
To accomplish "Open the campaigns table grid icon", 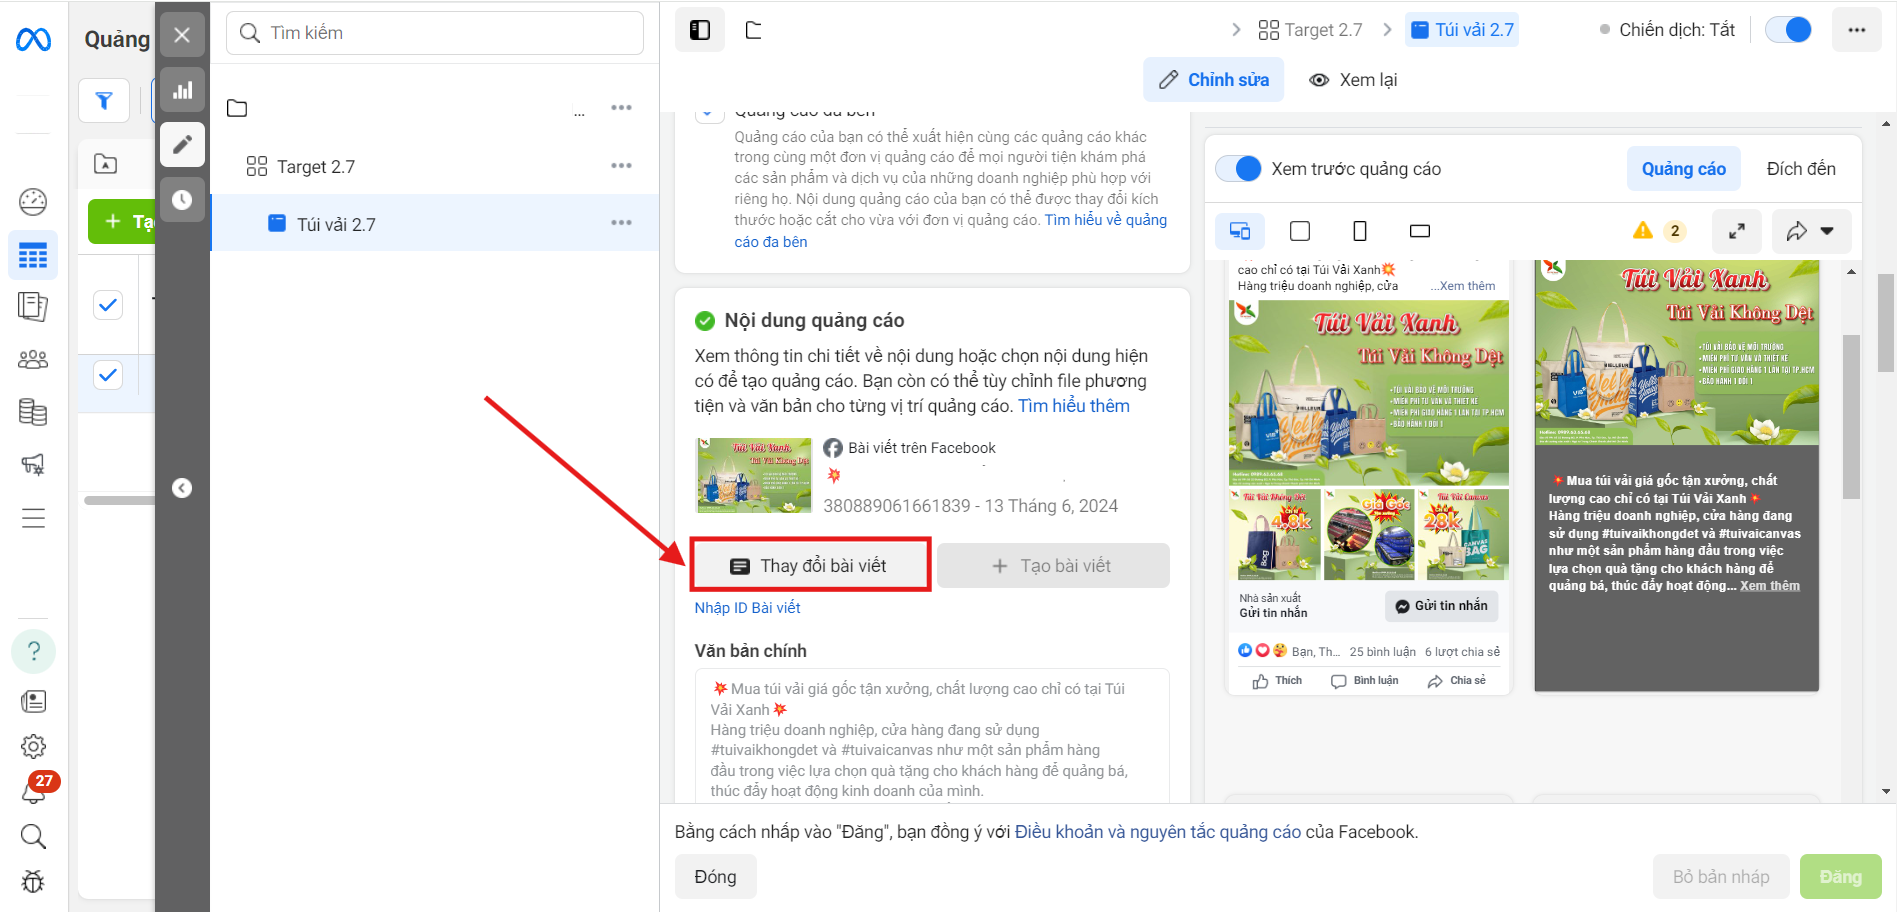I will [33, 256].
